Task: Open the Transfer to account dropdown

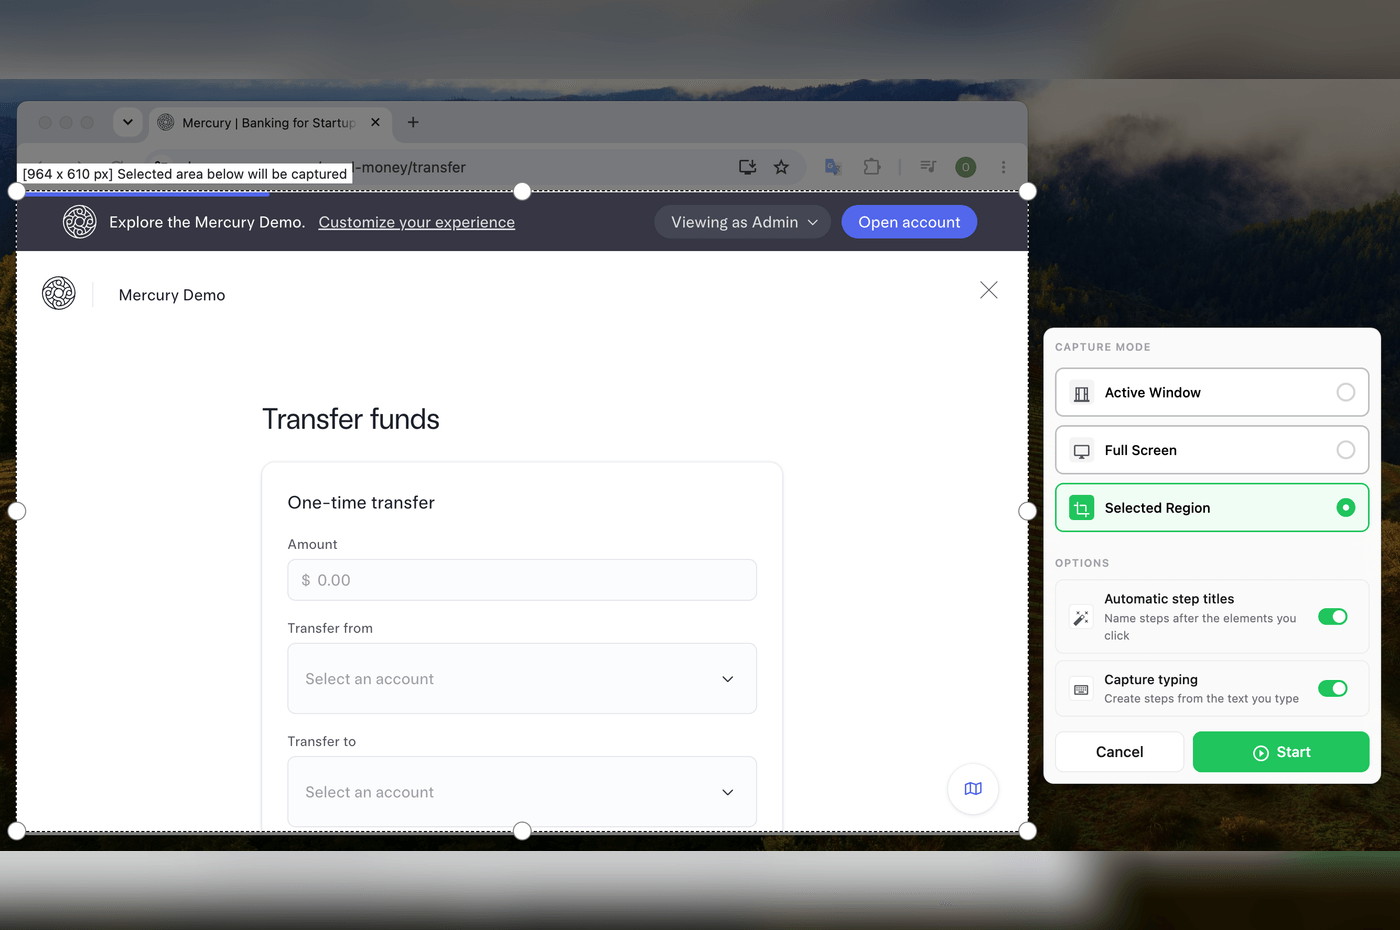Action: [522, 792]
